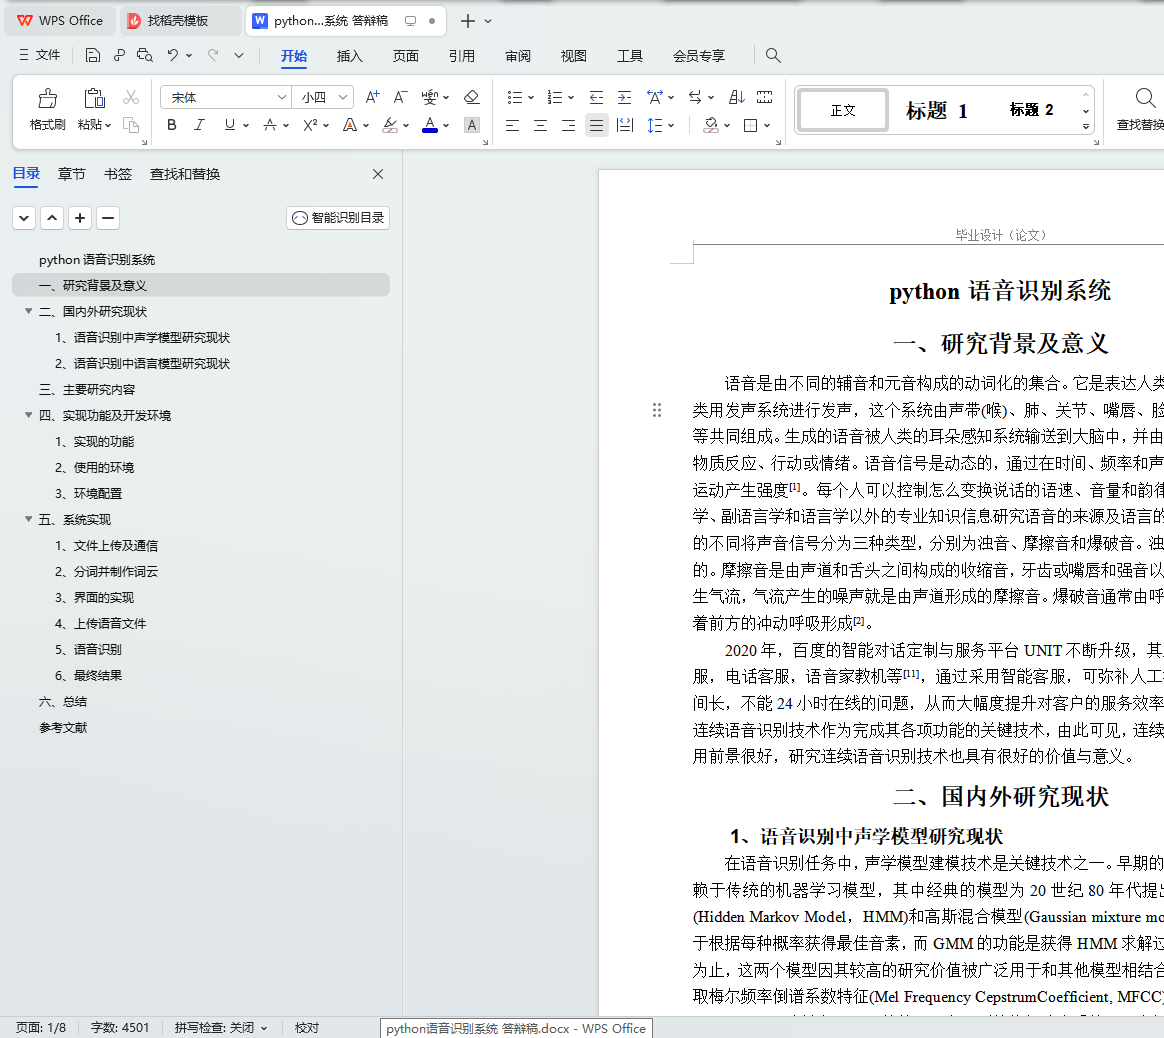Click the undo arrow icon
Screen dimensions: 1164x1038
pyautogui.click(x=173, y=55)
